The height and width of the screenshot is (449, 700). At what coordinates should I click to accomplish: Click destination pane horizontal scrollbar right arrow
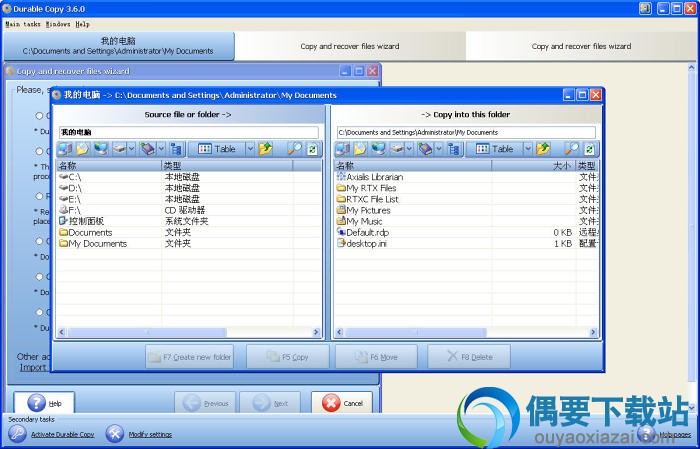[593, 332]
